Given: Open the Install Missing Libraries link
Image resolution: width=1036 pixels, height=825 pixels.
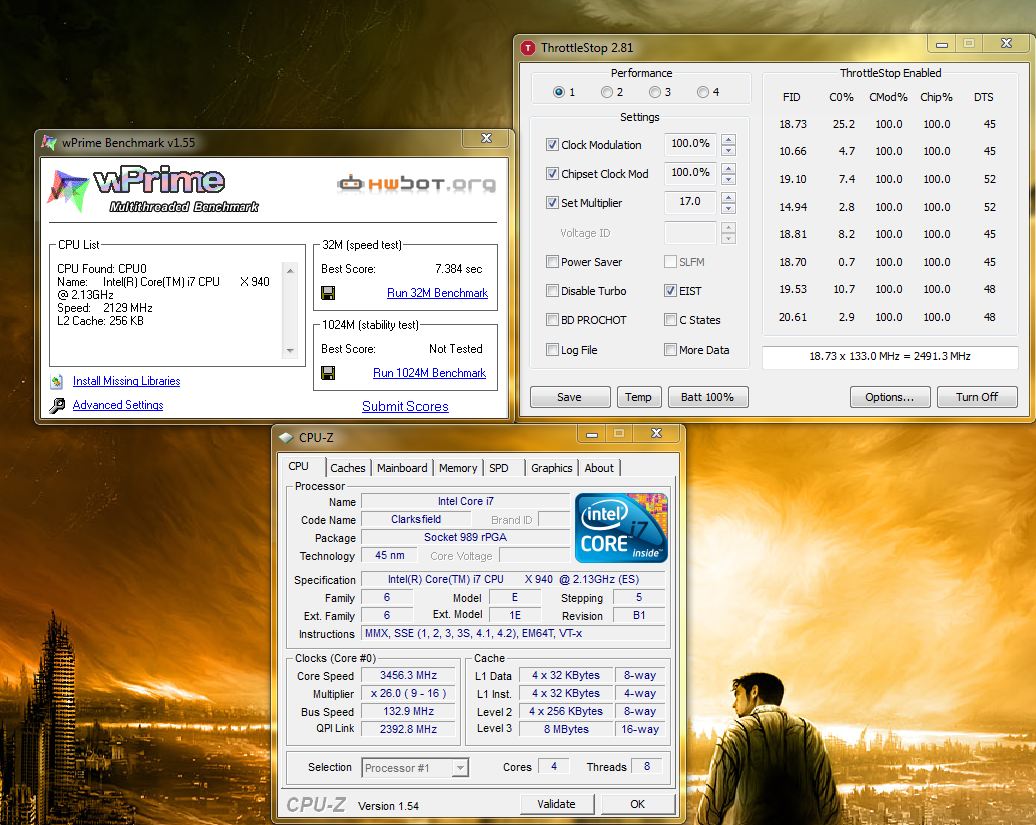Looking at the screenshot, I should (x=126, y=381).
